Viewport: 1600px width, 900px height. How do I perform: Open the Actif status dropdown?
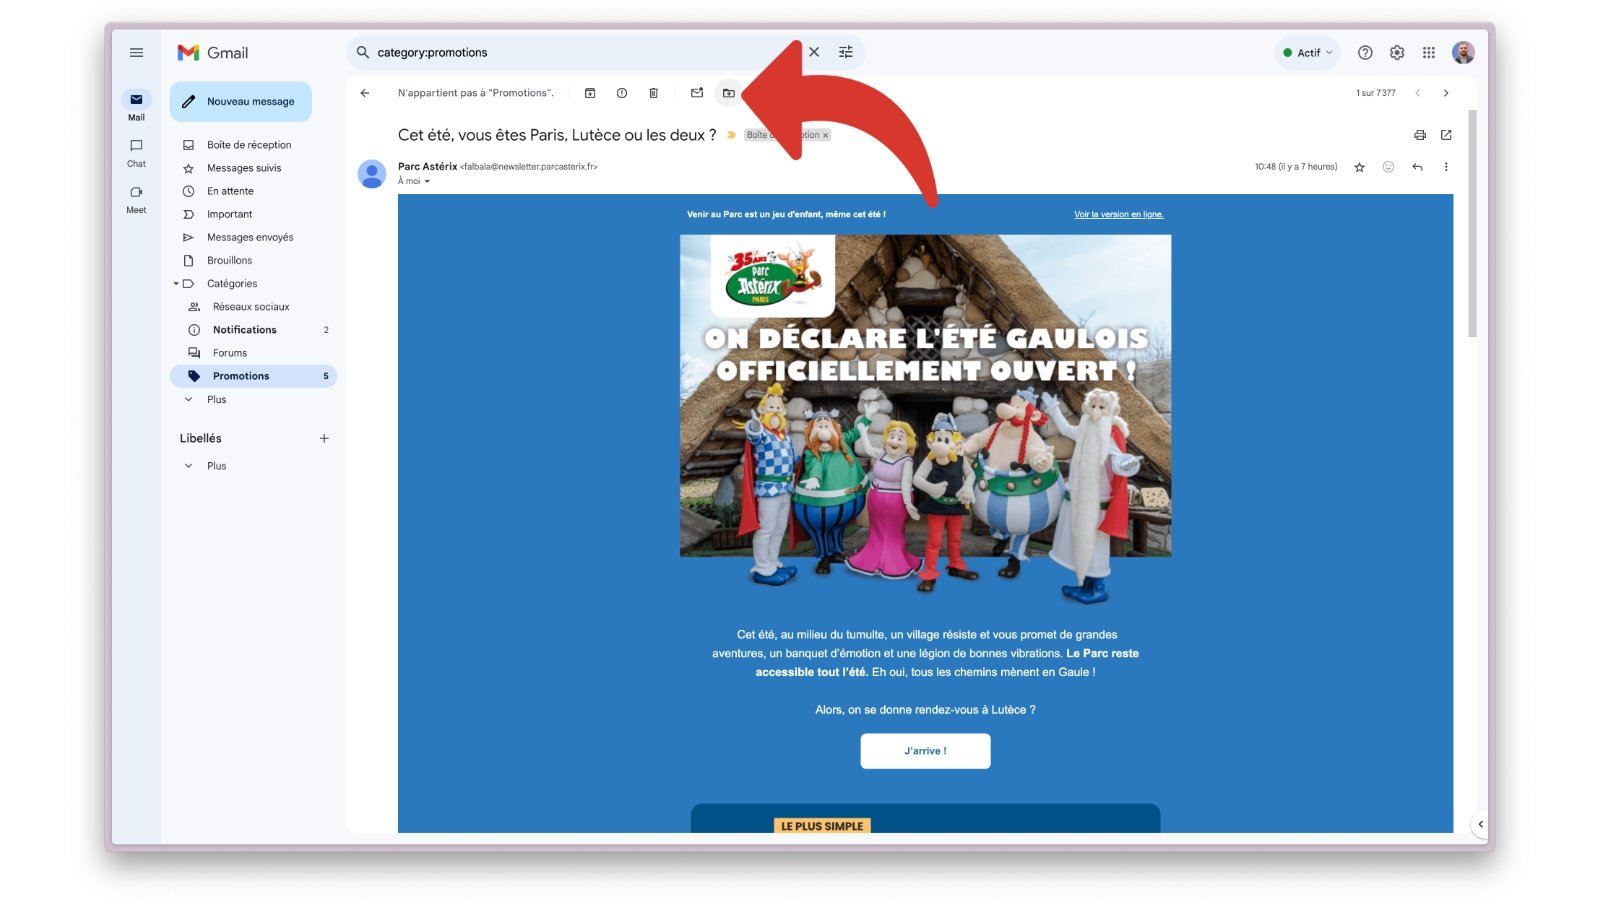click(1308, 53)
